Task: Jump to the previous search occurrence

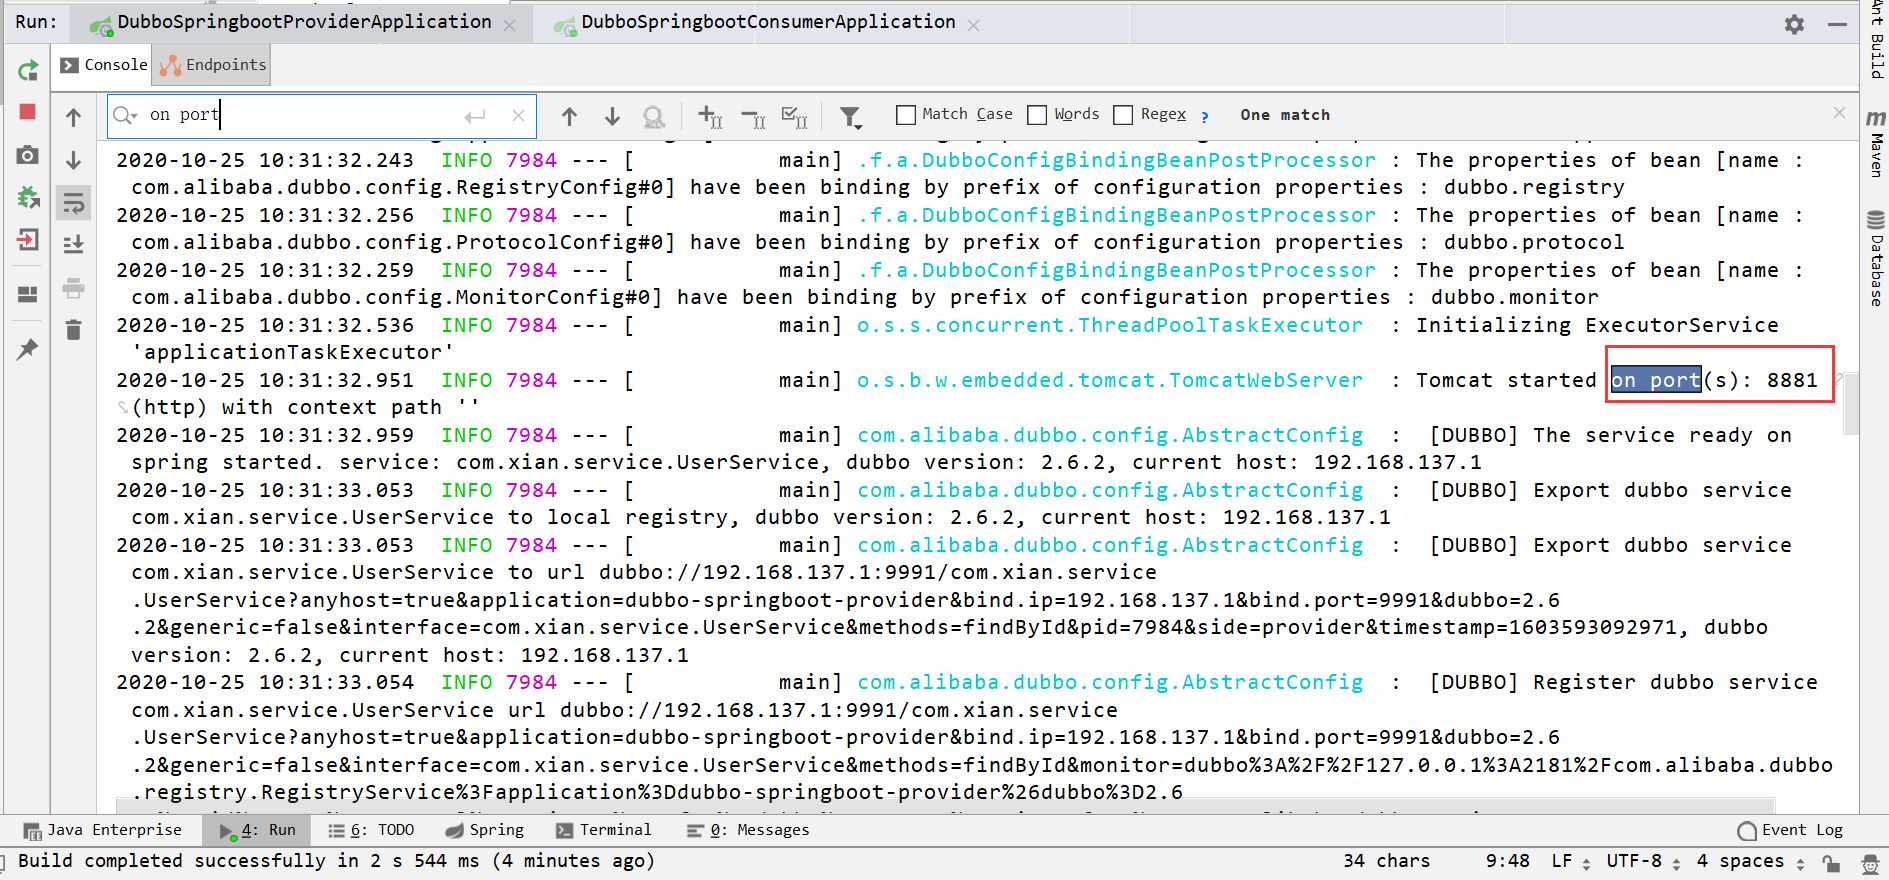Action: 570,117
